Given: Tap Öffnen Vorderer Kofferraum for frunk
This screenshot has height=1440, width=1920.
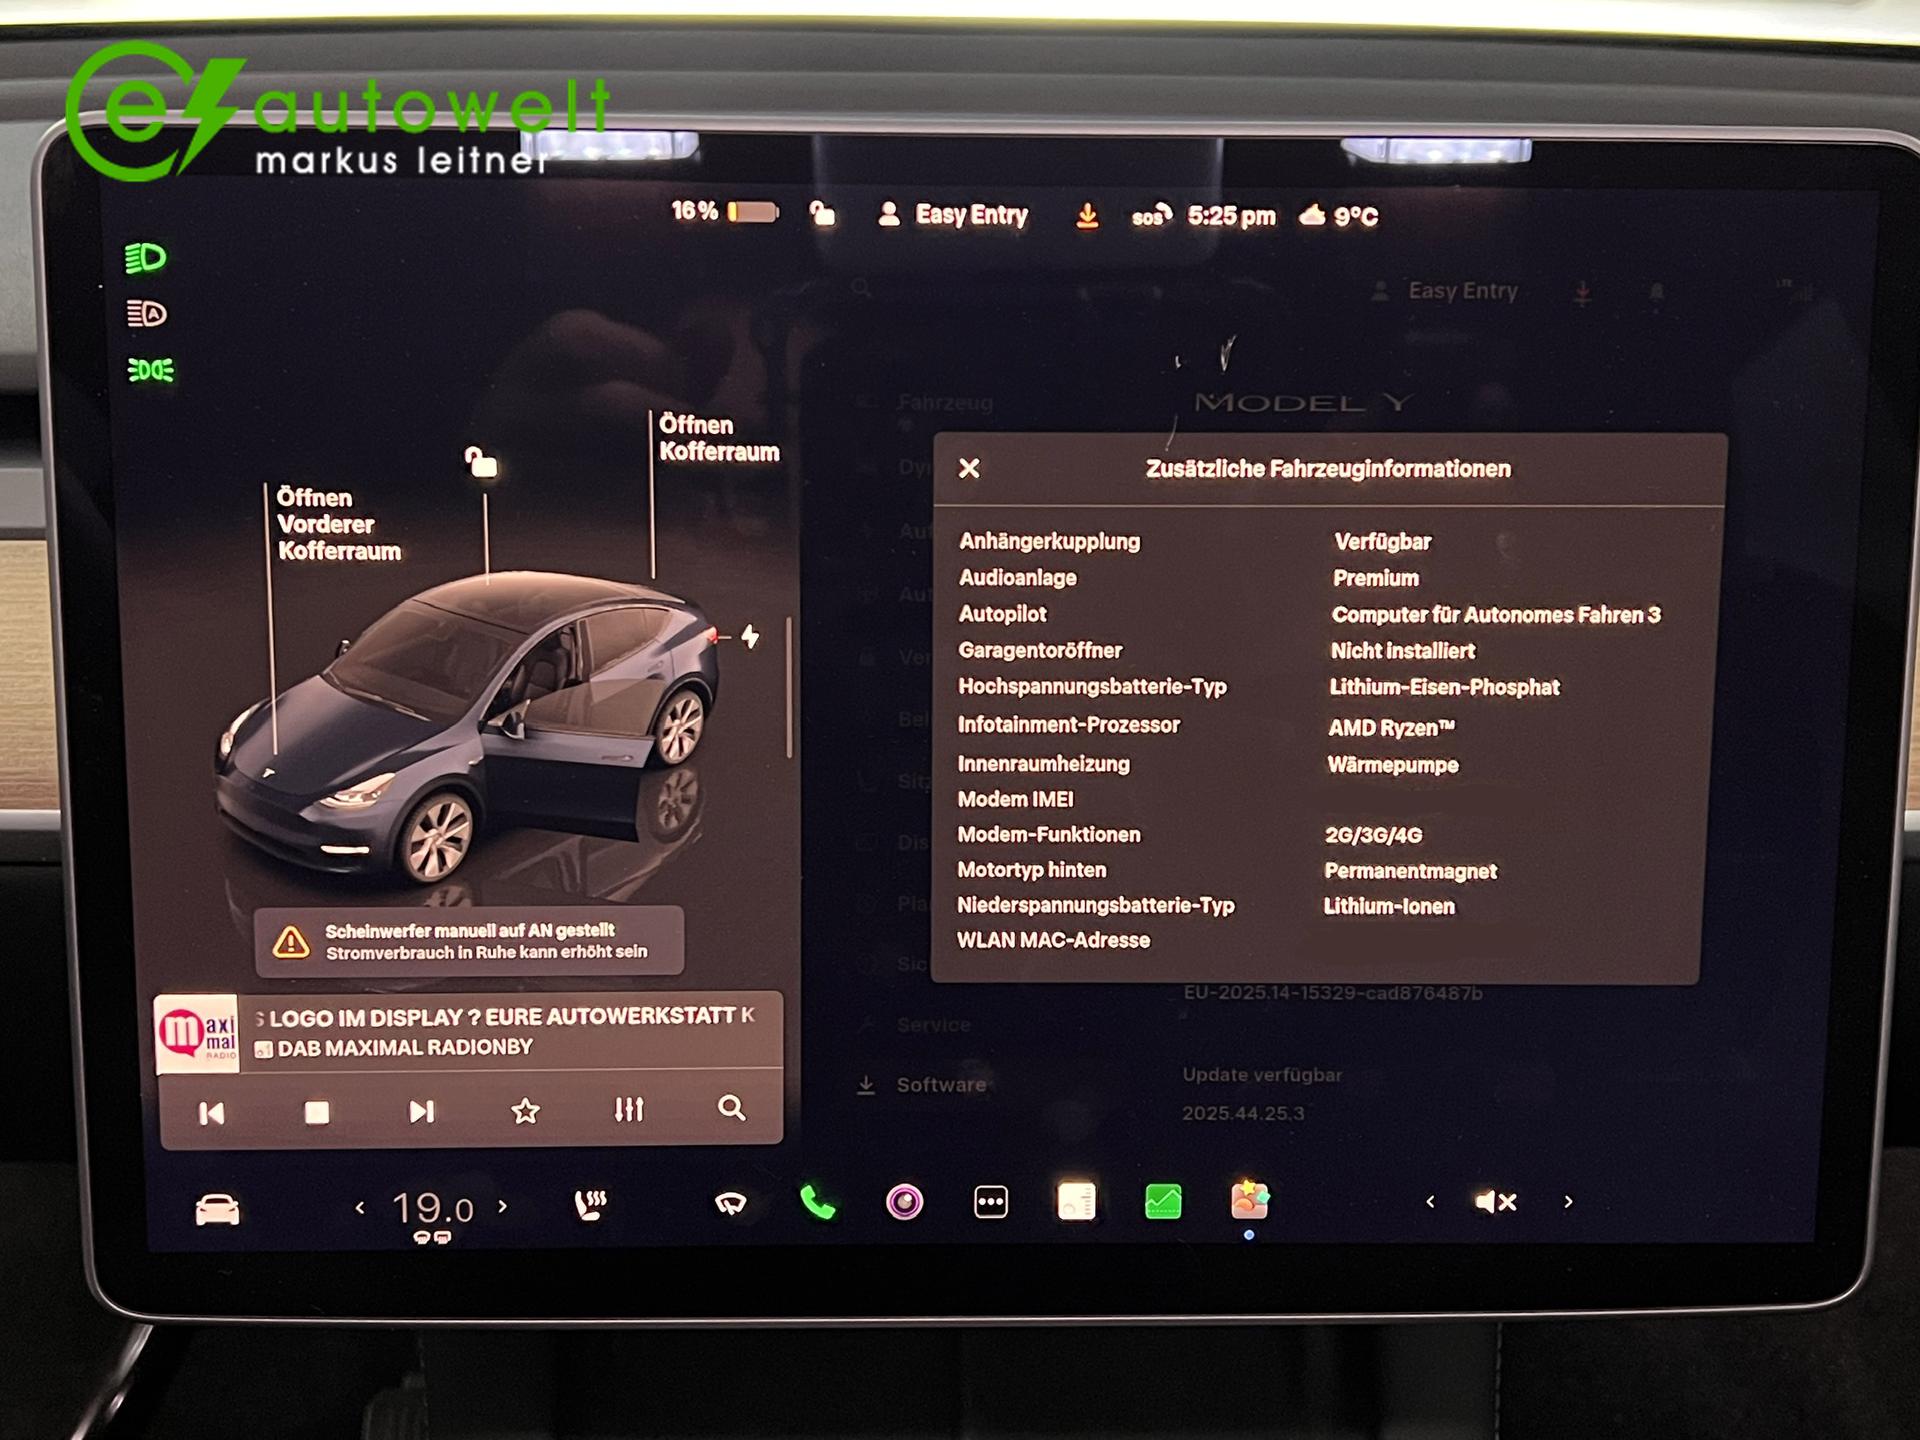Looking at the screenshot, I should [x=338, y=524].
